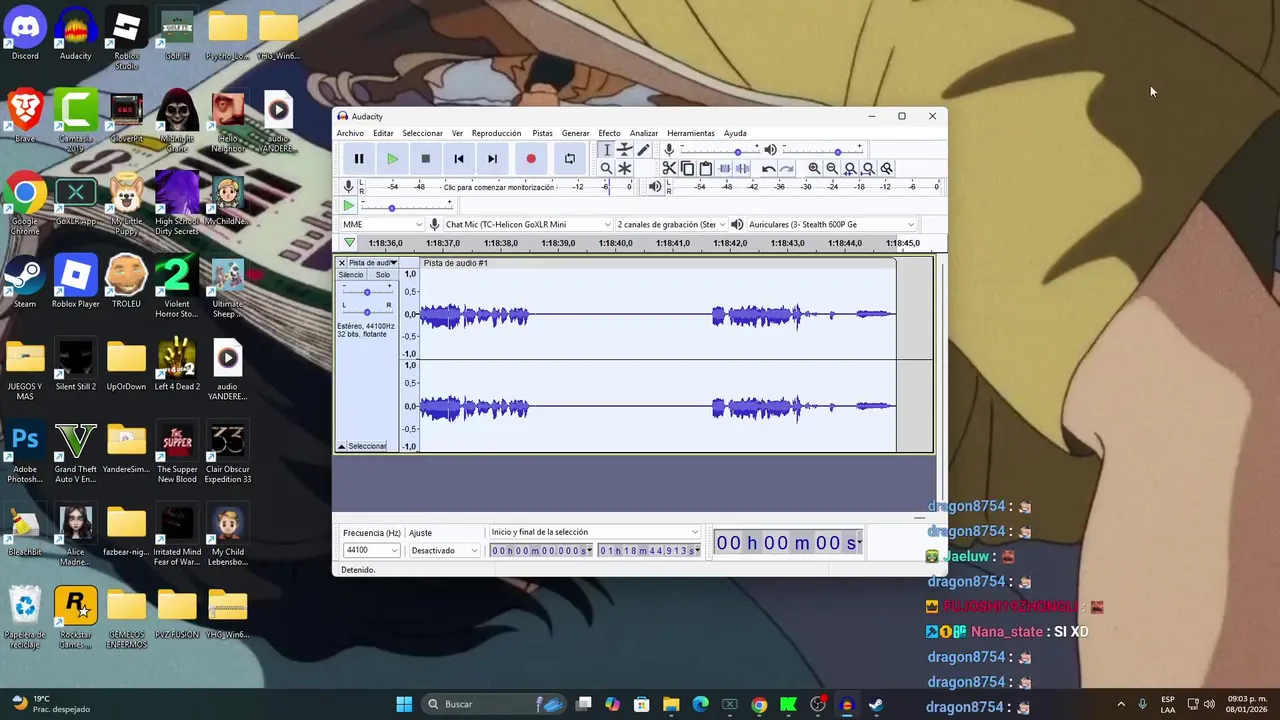Fit selection to window width

click(850, 168)
